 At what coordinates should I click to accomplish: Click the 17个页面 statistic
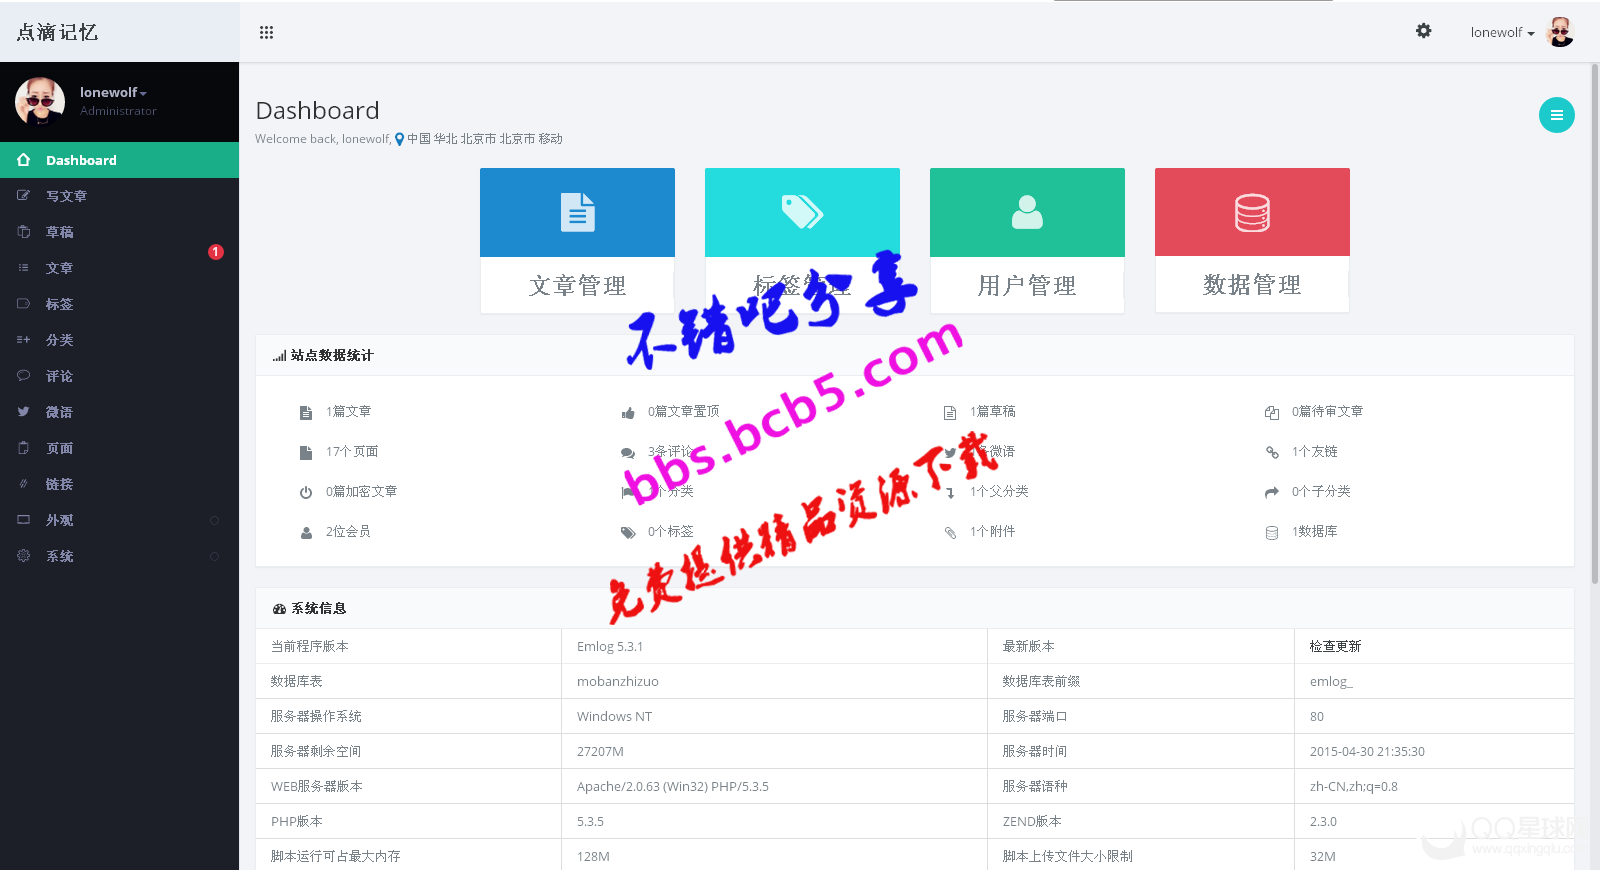click(352, 451)
